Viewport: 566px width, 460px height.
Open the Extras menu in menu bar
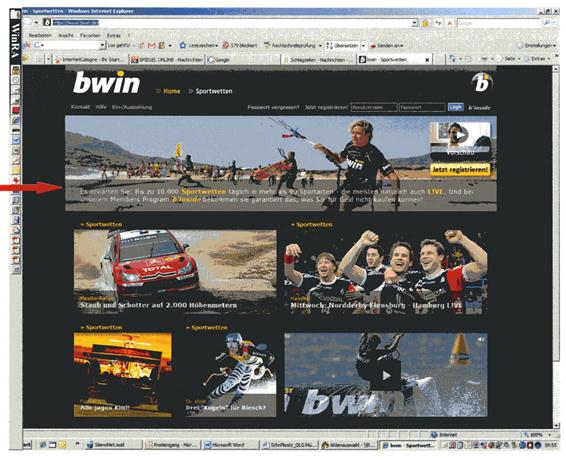113,35
